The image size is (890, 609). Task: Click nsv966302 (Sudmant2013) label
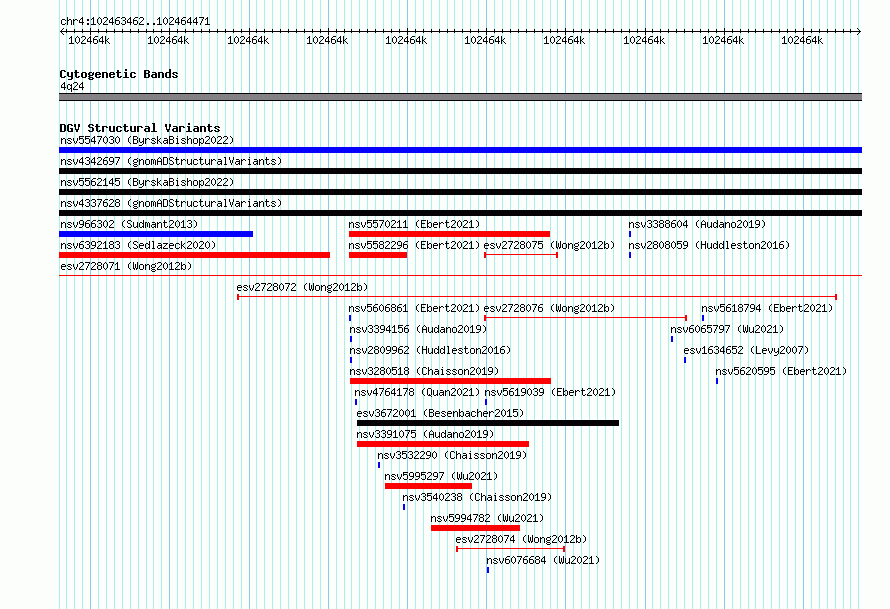click(x=129, y=224)
